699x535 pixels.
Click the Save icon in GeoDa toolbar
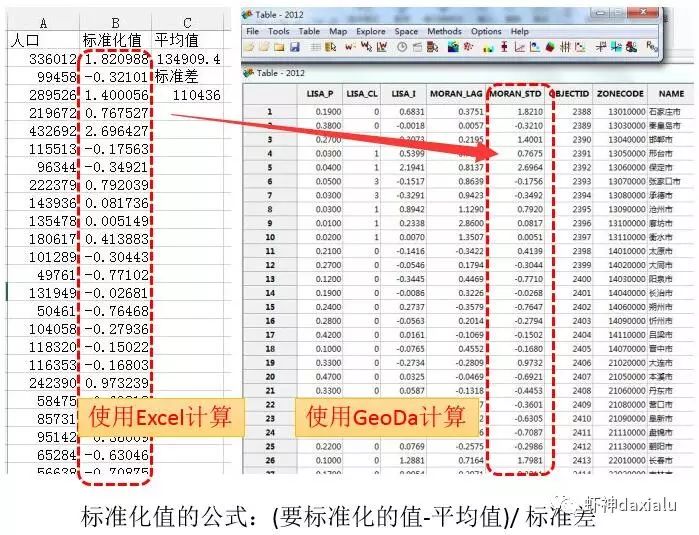coord(295,47)
